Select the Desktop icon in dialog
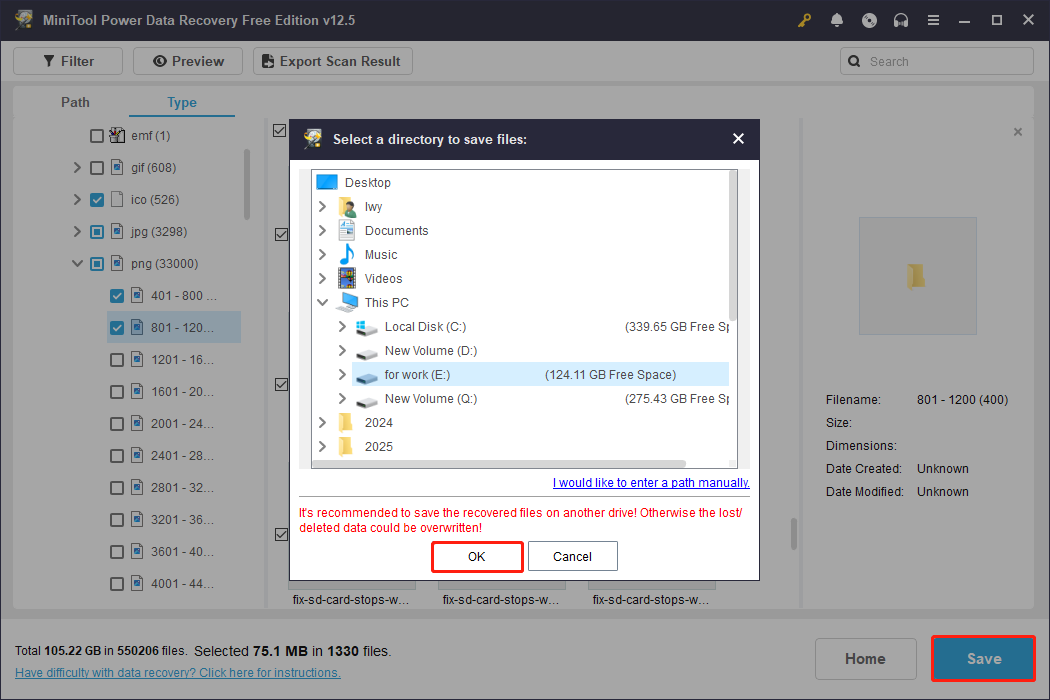 click(327, 182)
